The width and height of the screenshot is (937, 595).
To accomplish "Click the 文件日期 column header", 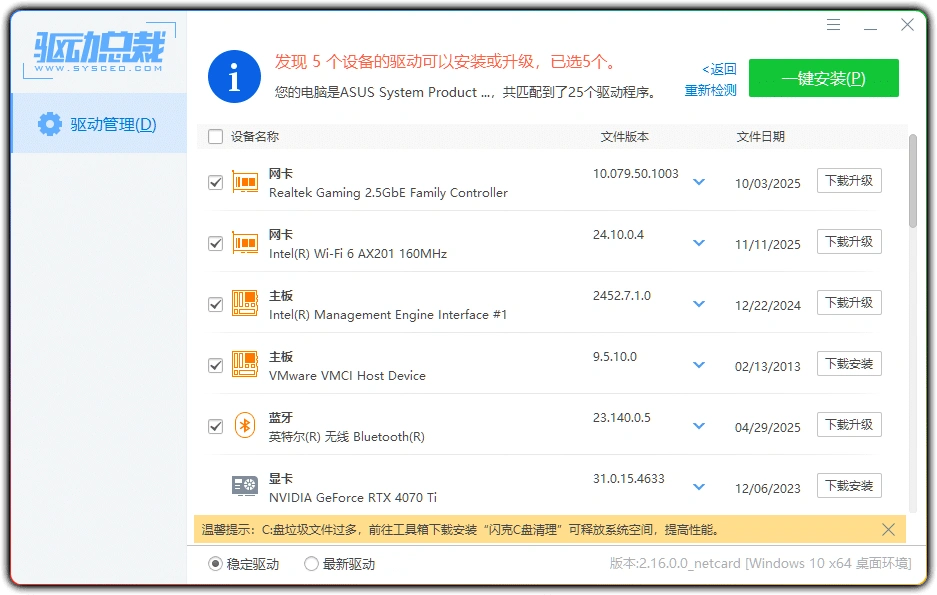I will pyautogui.click(x=760, y=136).
